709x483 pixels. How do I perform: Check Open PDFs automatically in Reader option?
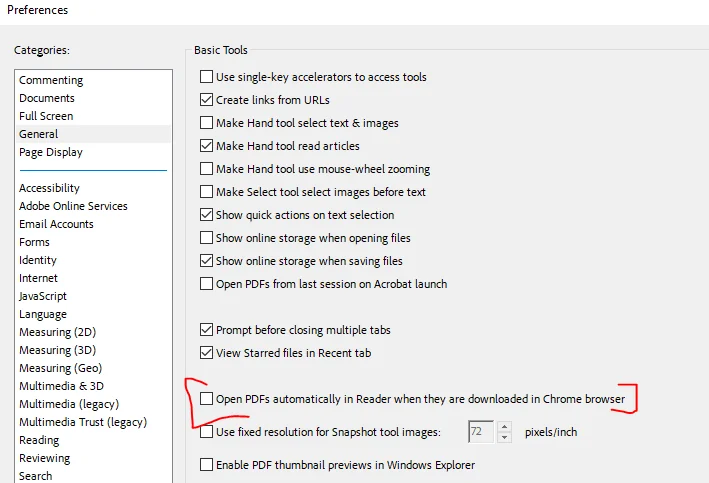tap(207, 399)
